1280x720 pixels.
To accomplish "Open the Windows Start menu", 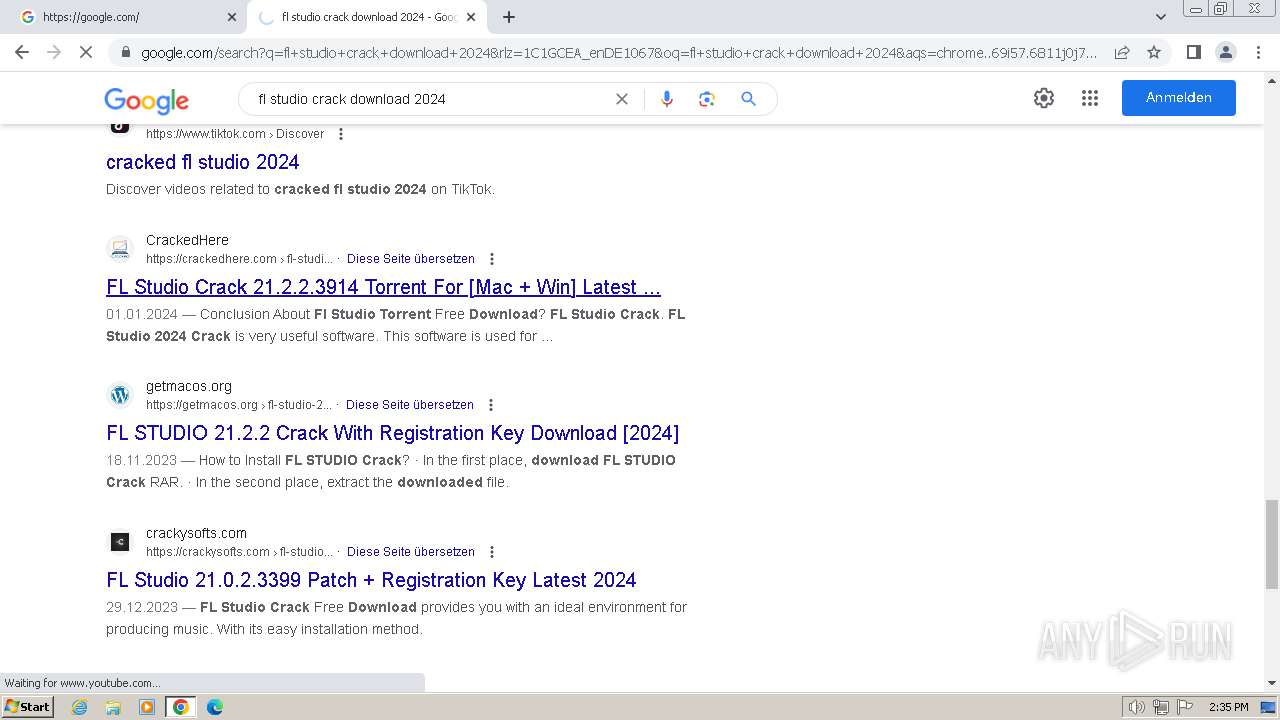I will pos(27,706).
